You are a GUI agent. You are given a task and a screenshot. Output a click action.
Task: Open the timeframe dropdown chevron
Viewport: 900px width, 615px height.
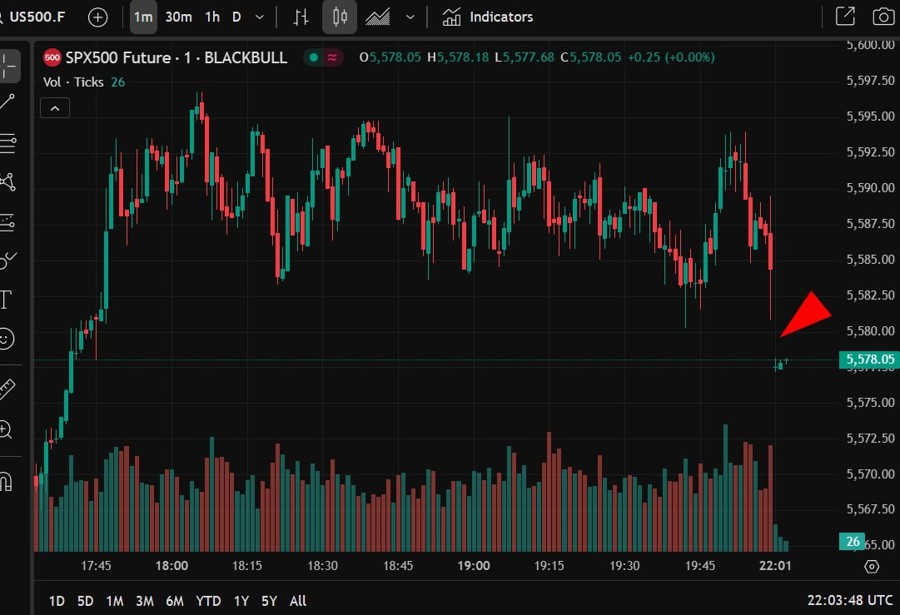259,17
